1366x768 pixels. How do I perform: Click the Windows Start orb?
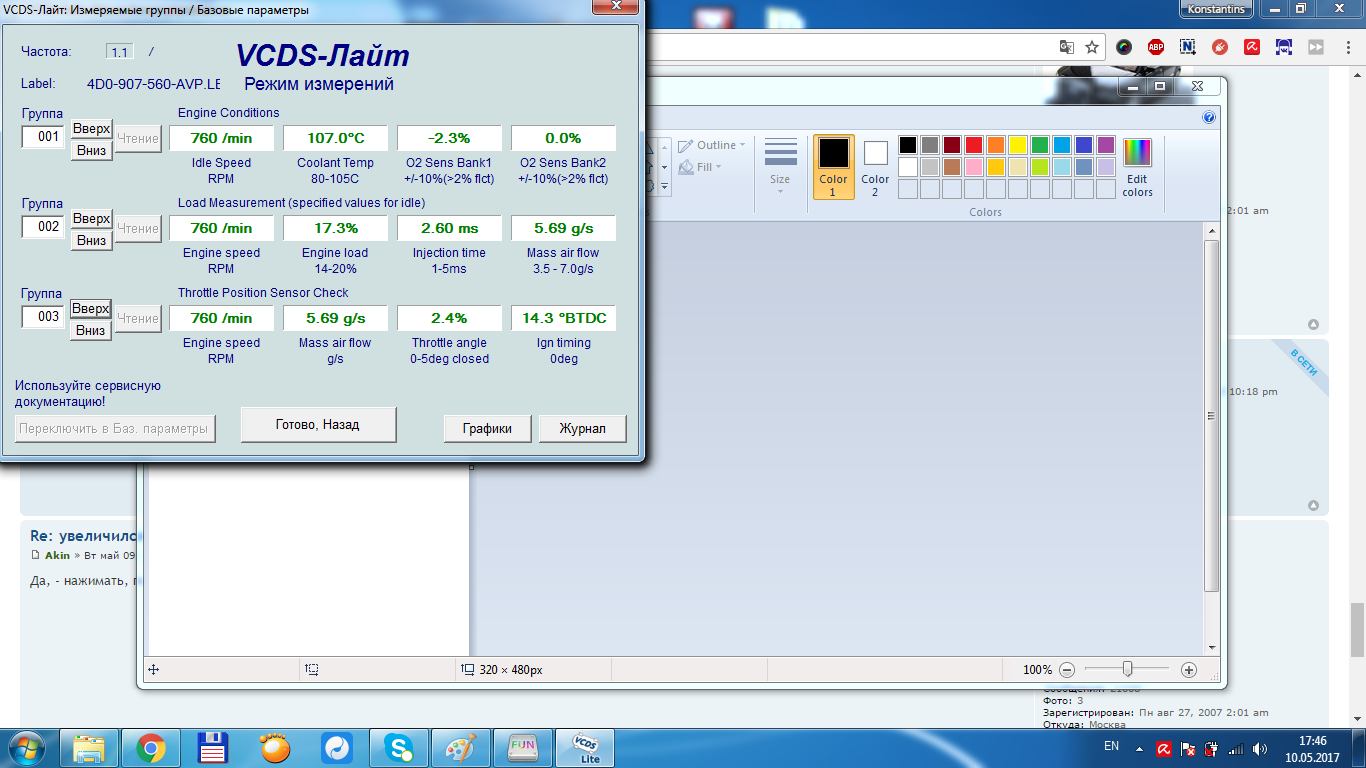point(27,748)
